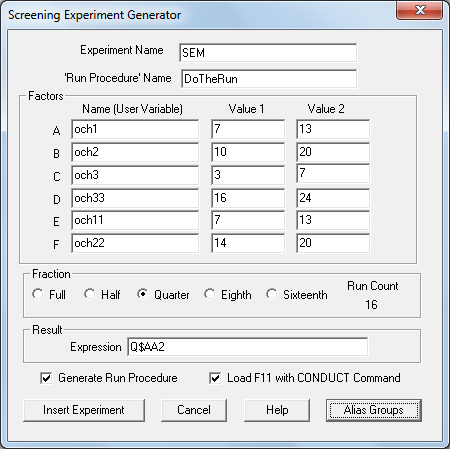The height and width of the screenshot is (449, 450).
Task: Close the Screening Experiment Generator dialog
Action: pyautogui.click(x=420, y=10)
